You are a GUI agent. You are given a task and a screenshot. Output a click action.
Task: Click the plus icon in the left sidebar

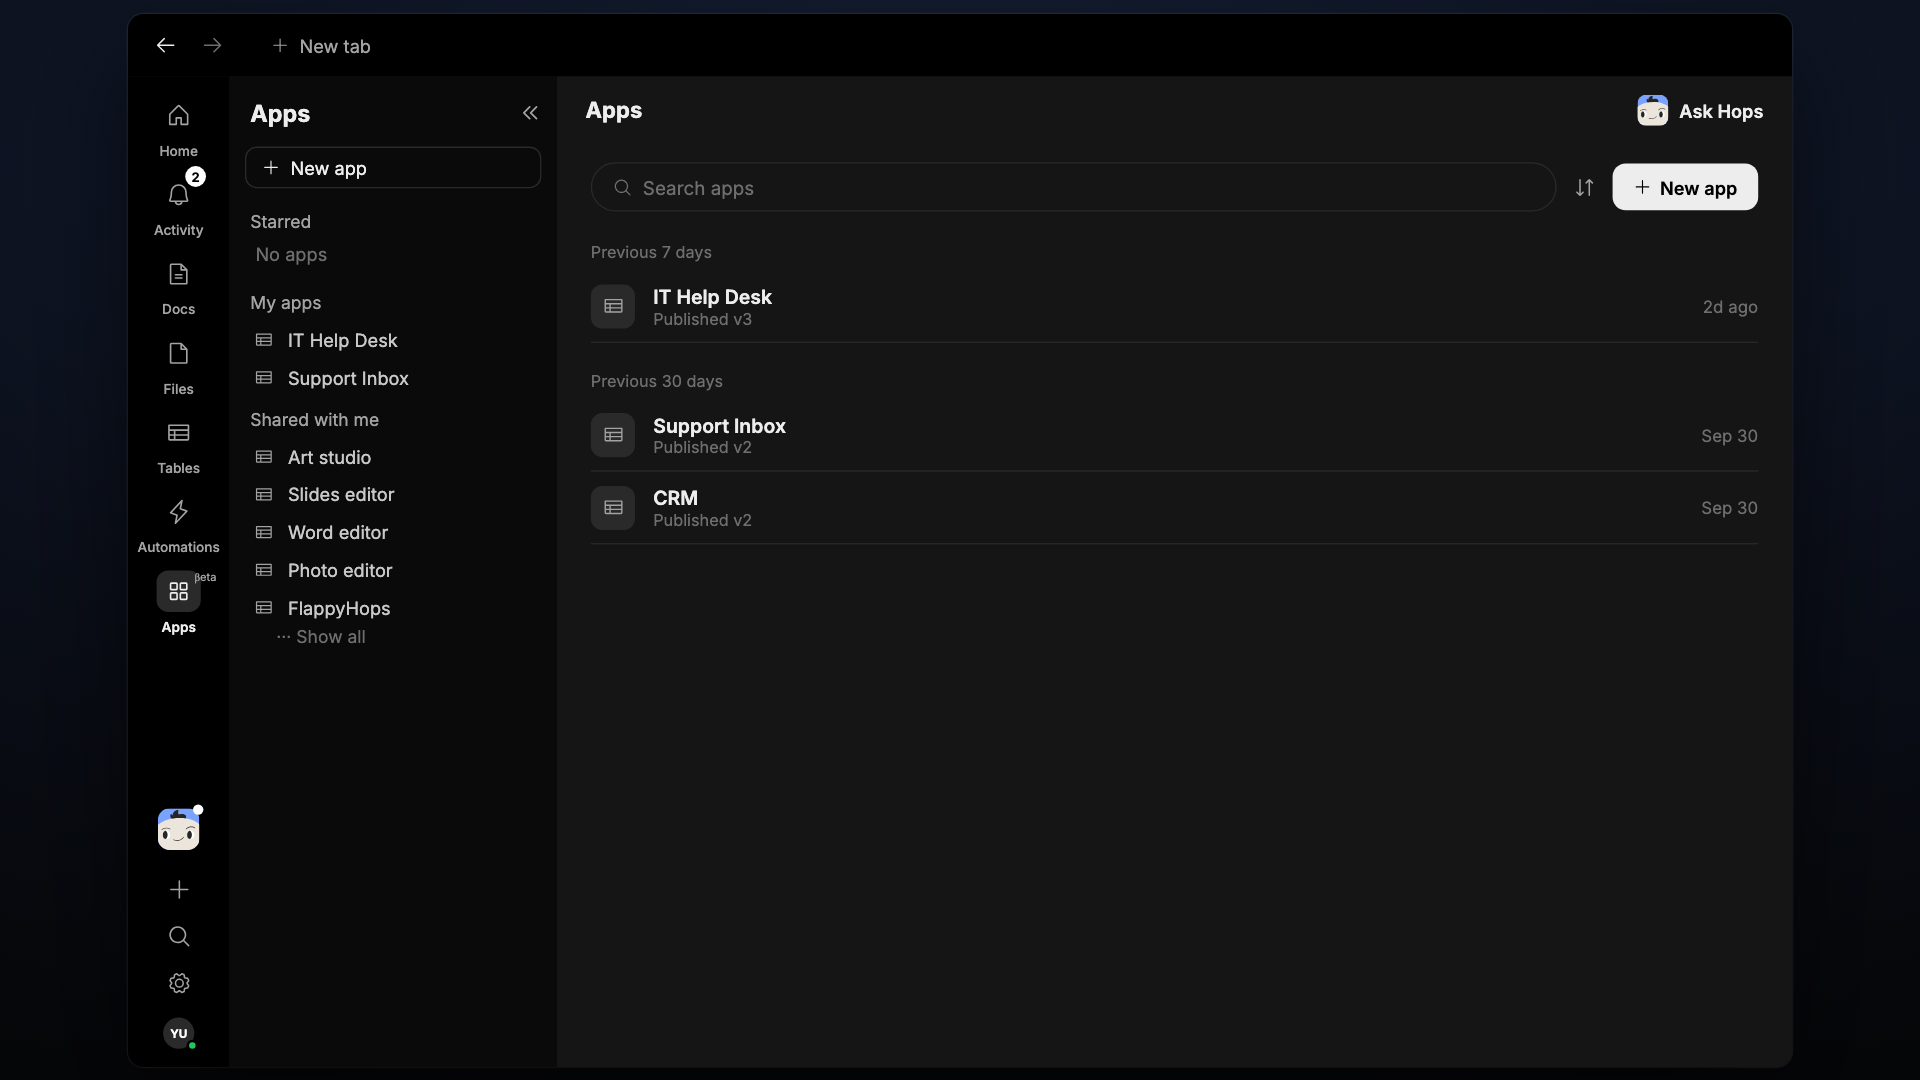coord(179,889)
